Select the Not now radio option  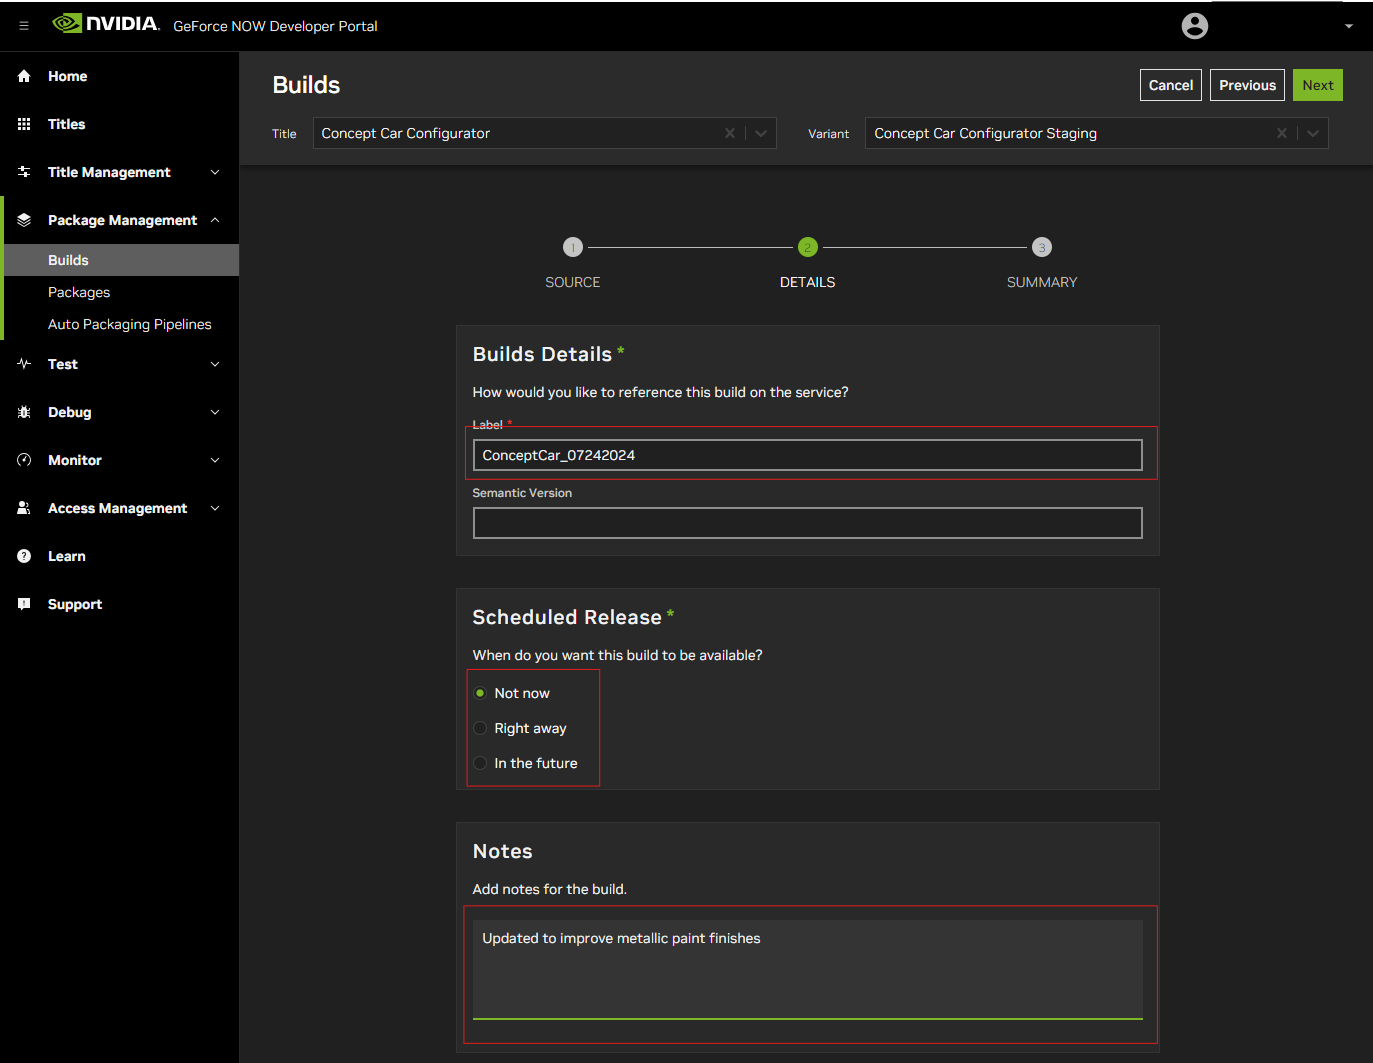pos(480,693)
